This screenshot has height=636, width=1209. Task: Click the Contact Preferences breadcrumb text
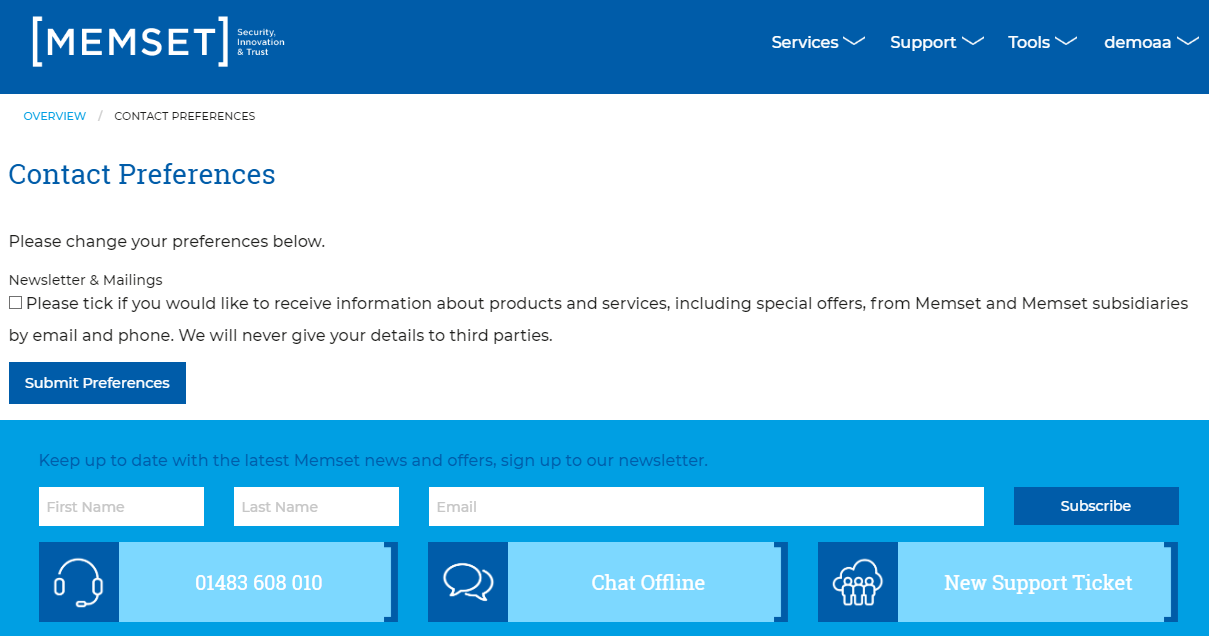[185, 116]
